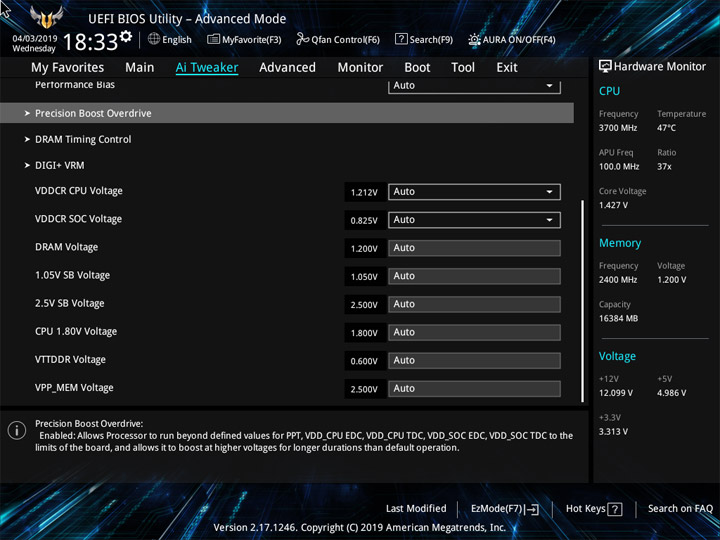Open VDDCR SOC Voltage dropdown
Screen dimensions: 720x540
(x=474, y=219)
